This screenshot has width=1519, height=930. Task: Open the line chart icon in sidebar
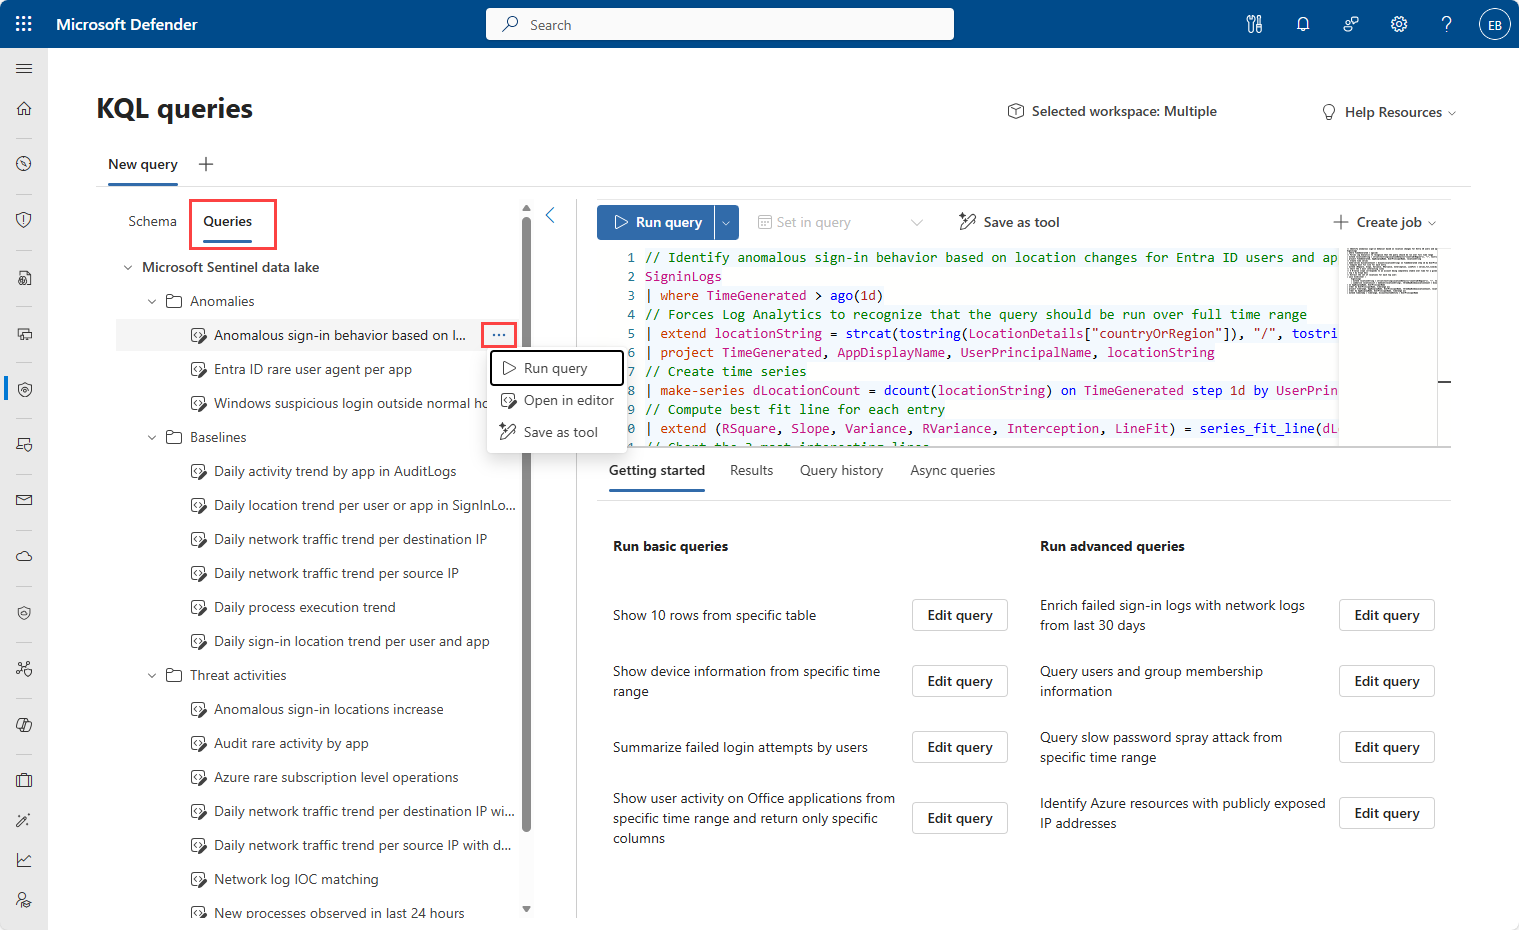coord(24,860)
